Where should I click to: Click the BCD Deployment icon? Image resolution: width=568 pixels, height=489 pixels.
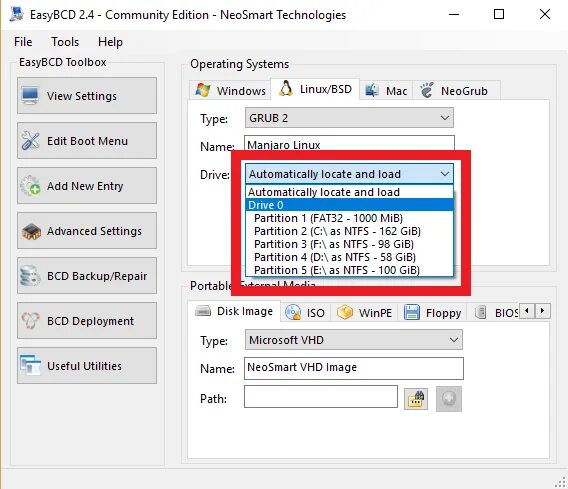(x=30, y=321)
